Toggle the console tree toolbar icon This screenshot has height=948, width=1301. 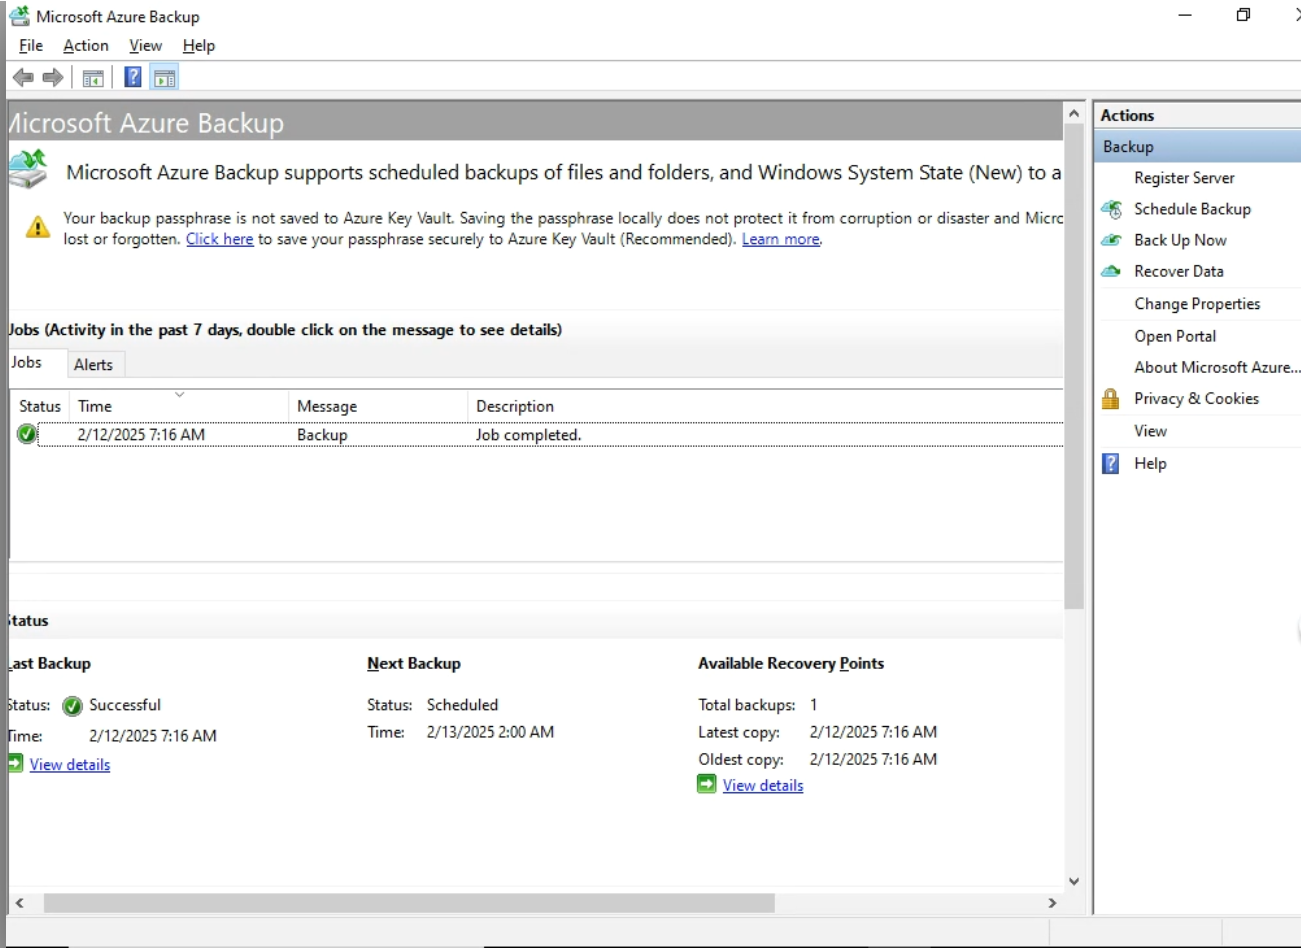coord(93,77)
